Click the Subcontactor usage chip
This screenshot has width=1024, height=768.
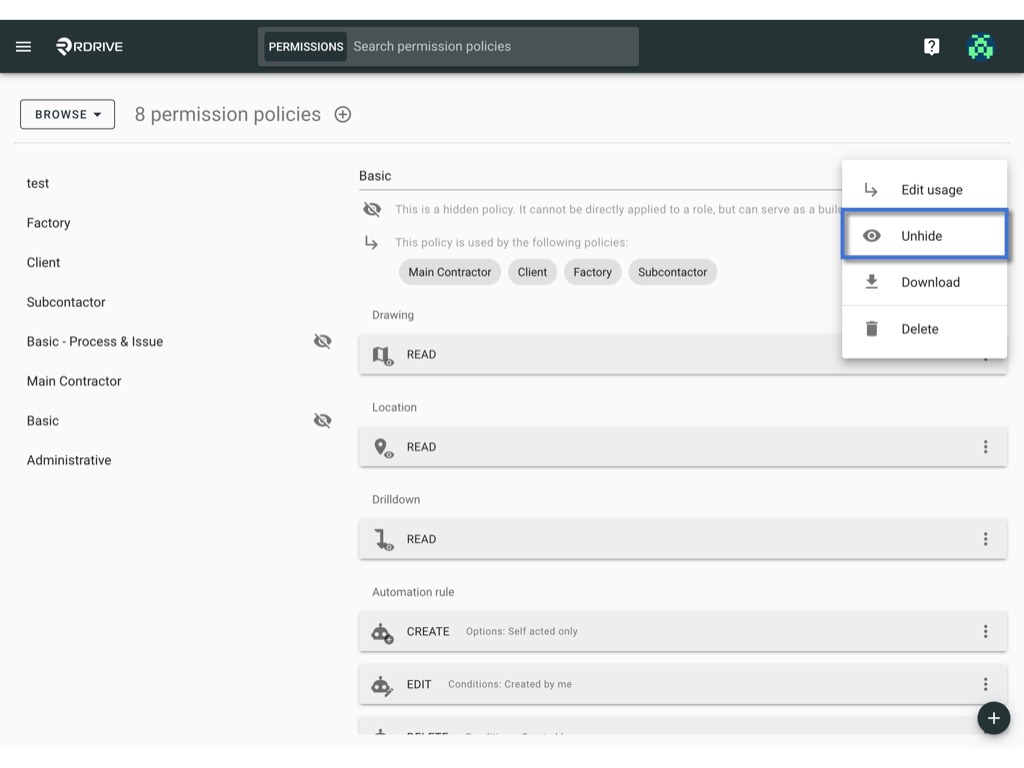(x=672, y=272)
